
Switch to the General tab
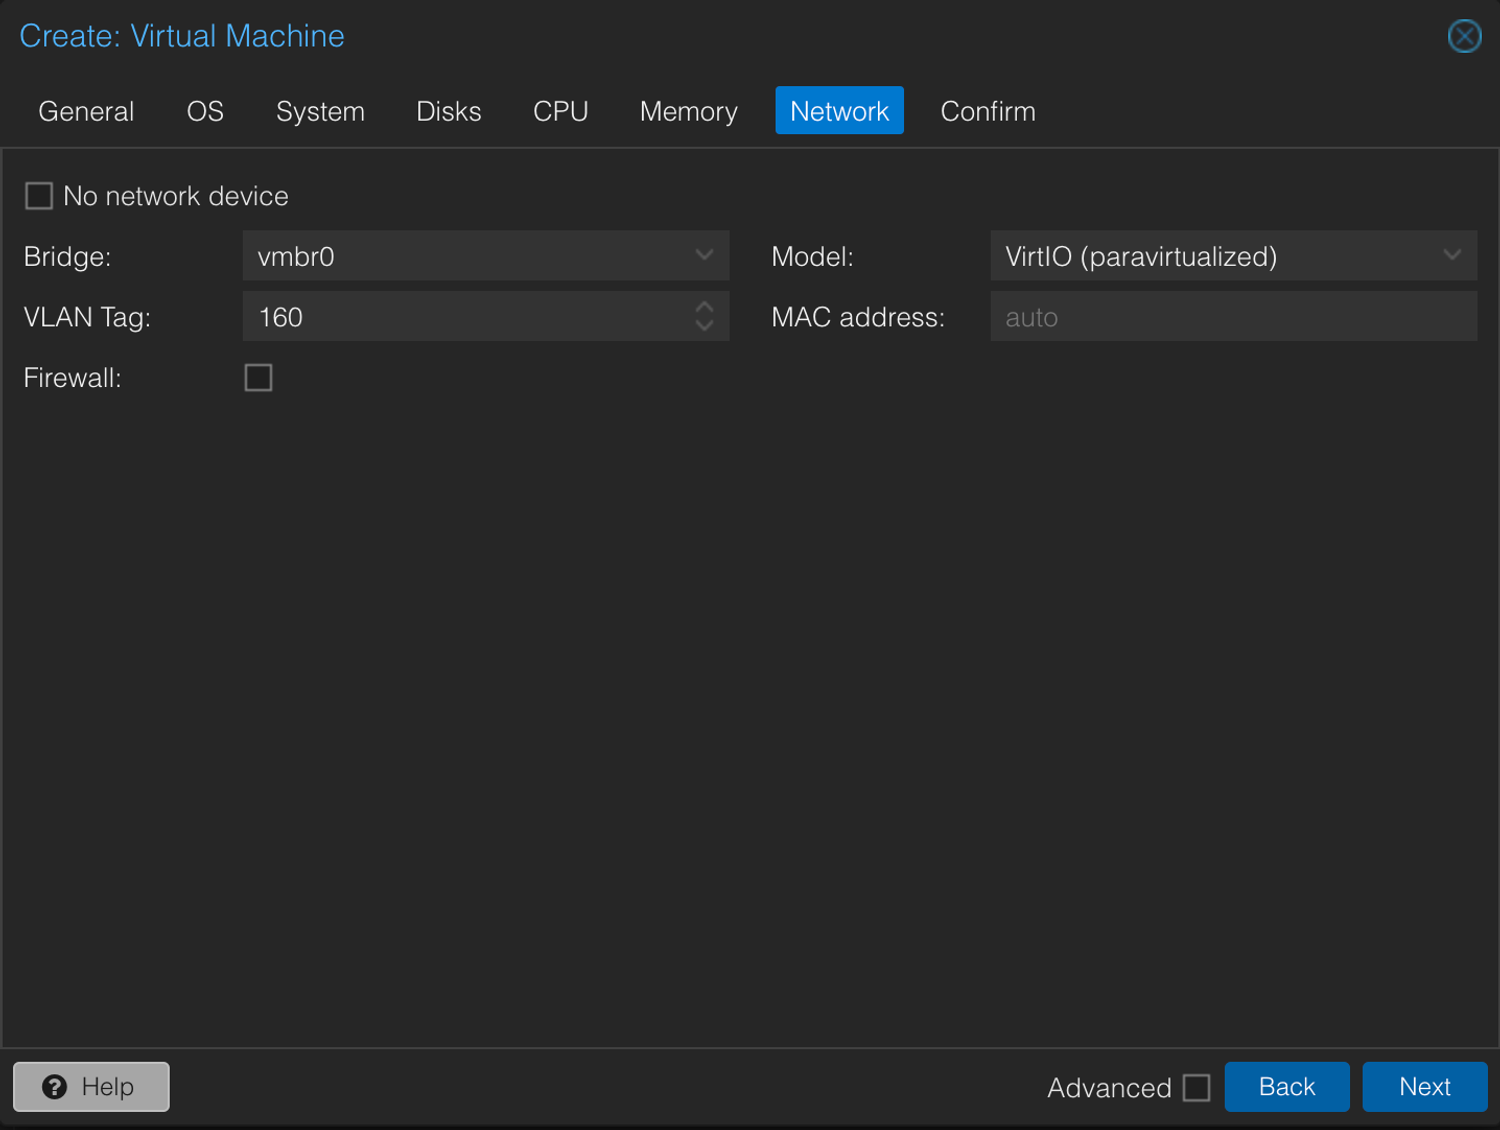pos(86,111)
